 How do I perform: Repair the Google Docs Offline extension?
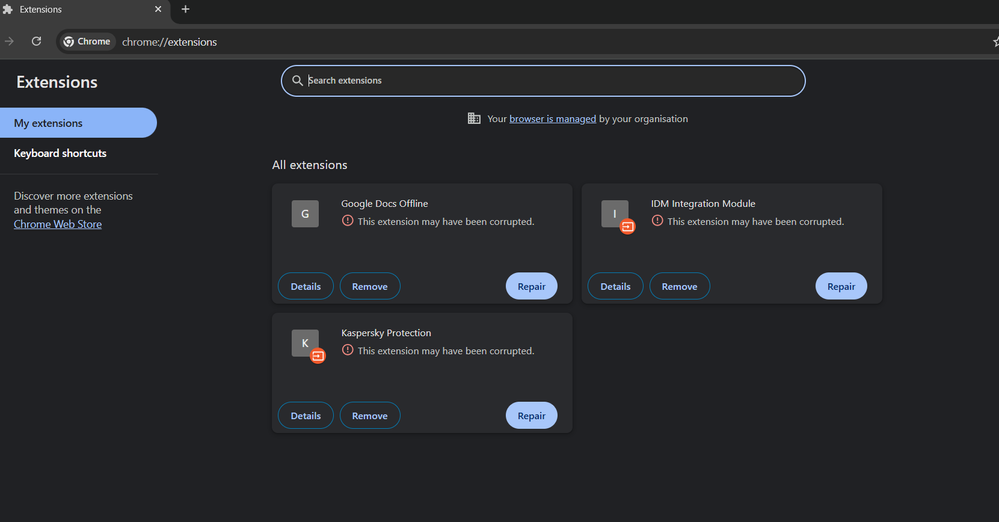click(531, 286)
